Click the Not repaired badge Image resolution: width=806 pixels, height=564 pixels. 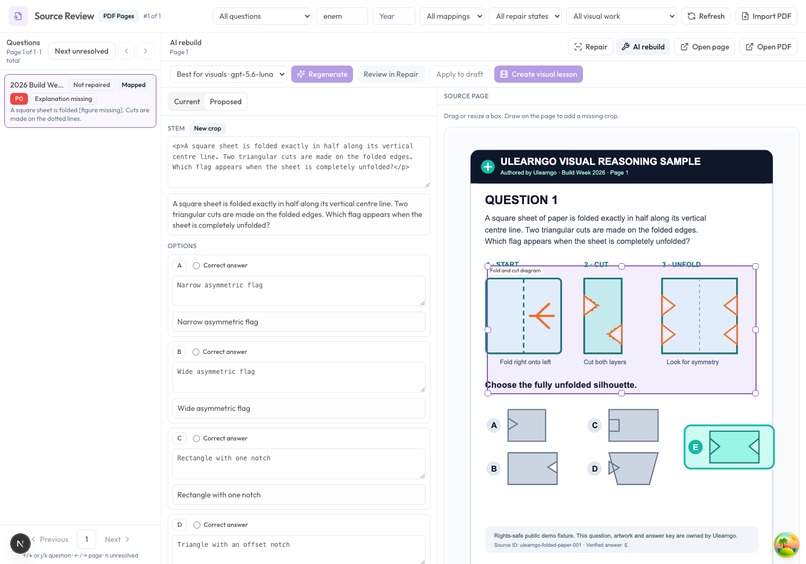[91, 85]
